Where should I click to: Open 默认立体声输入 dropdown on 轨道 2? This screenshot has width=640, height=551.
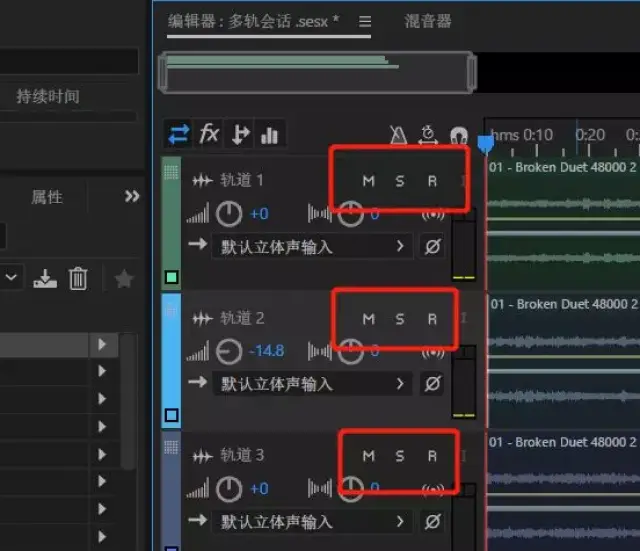pyautogui.click(x=313, y=384)
